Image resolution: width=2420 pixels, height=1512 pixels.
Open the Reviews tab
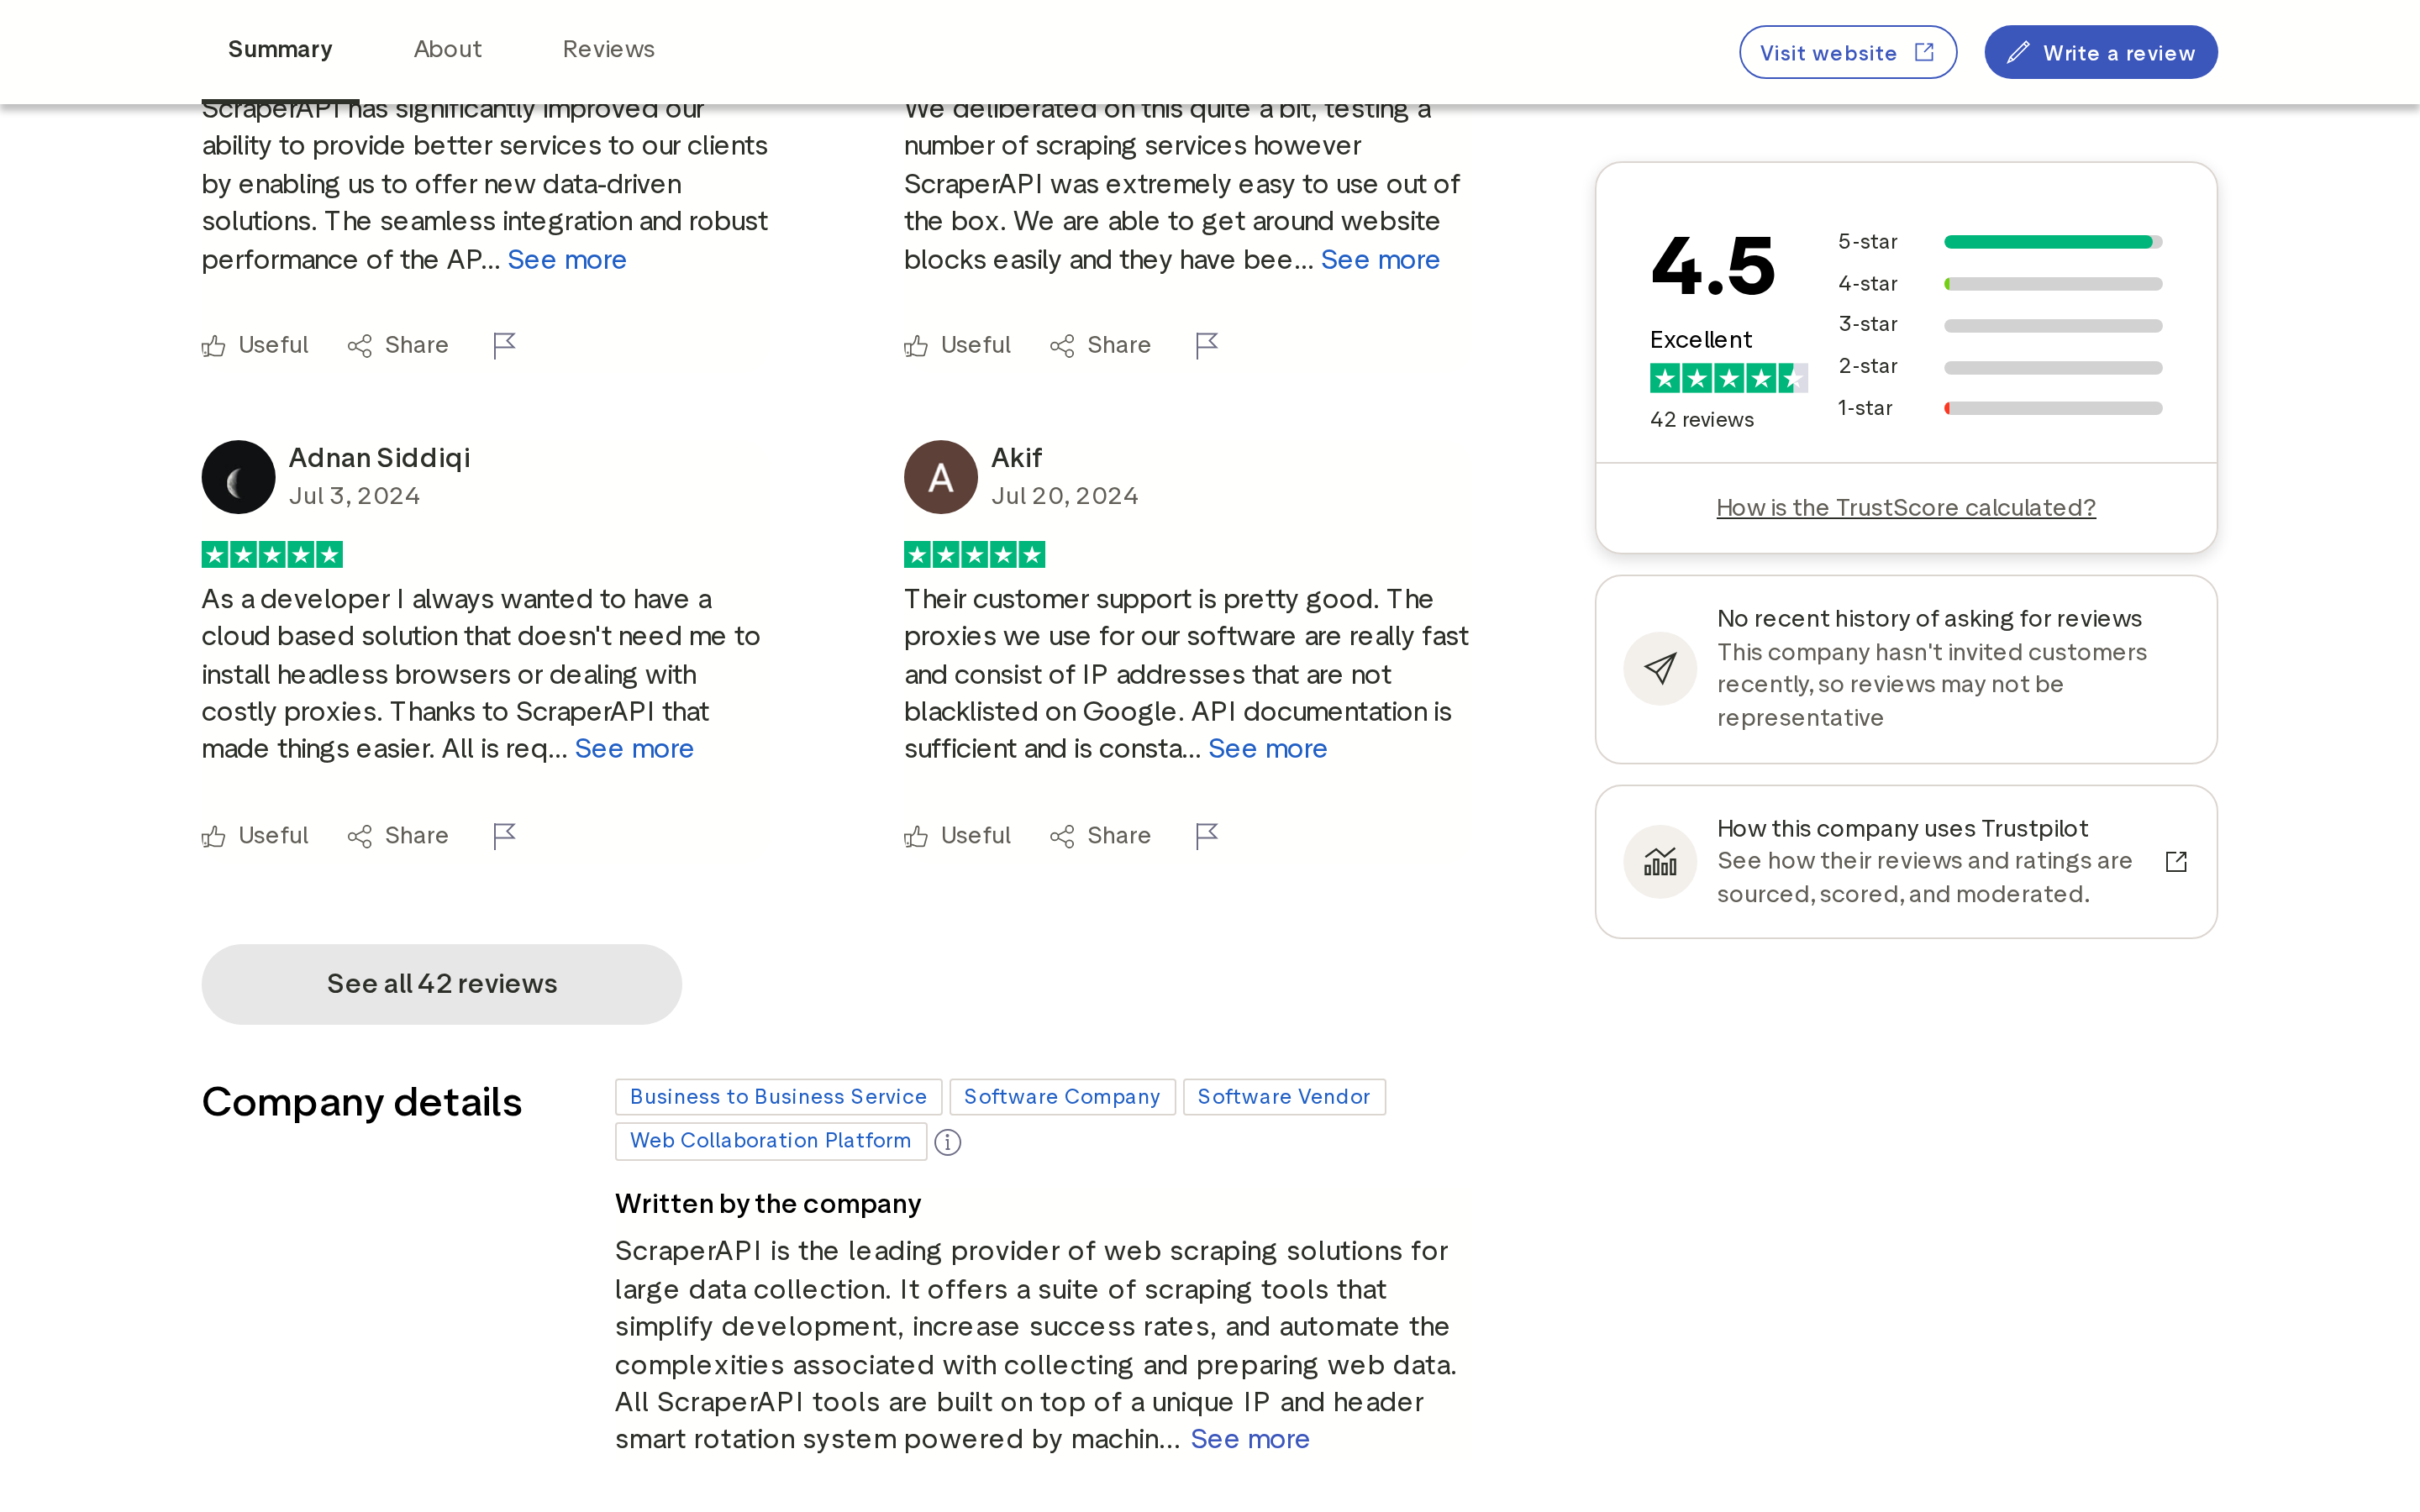pos(608,49)
